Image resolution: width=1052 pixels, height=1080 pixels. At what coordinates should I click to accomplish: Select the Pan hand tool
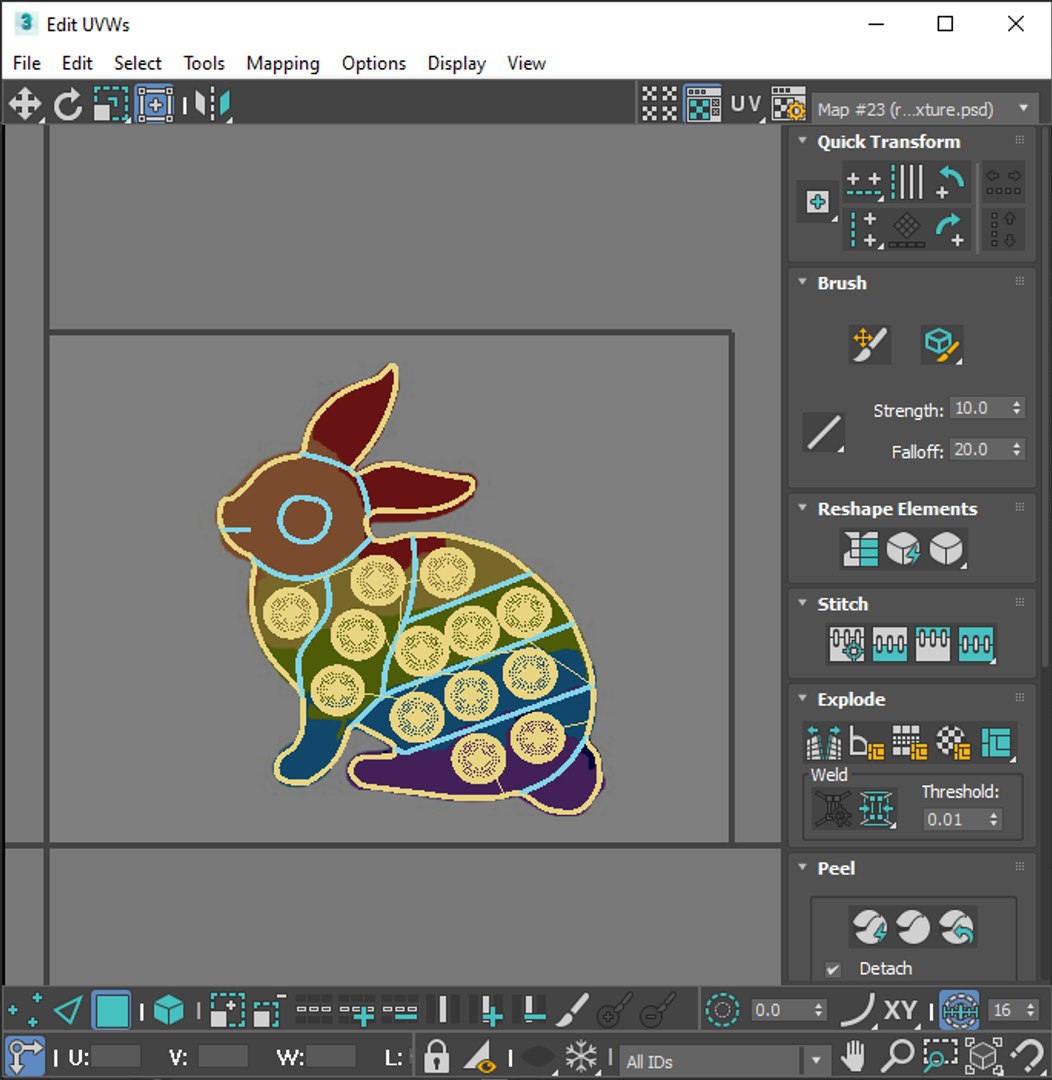[x=853, y=1055]
